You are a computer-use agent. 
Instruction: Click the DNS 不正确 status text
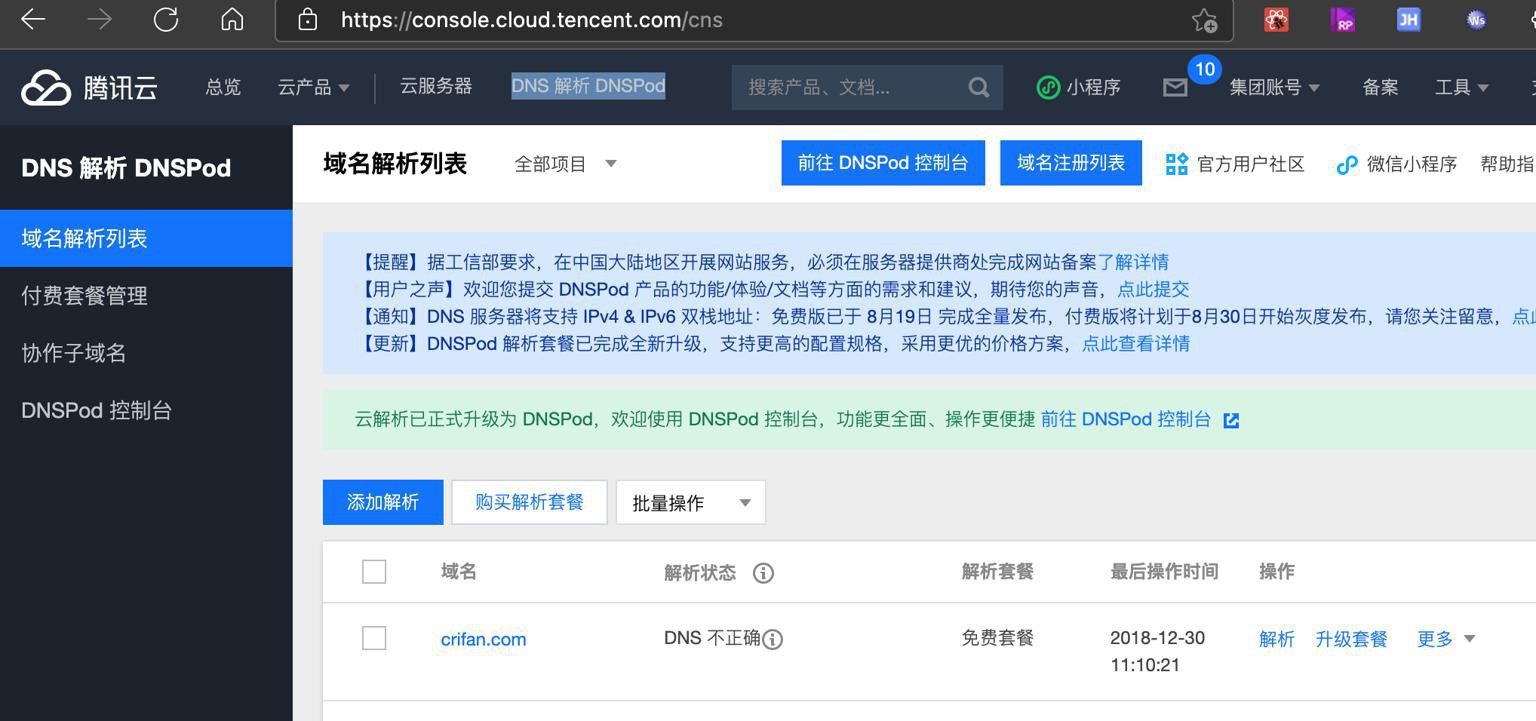(712, 638)
